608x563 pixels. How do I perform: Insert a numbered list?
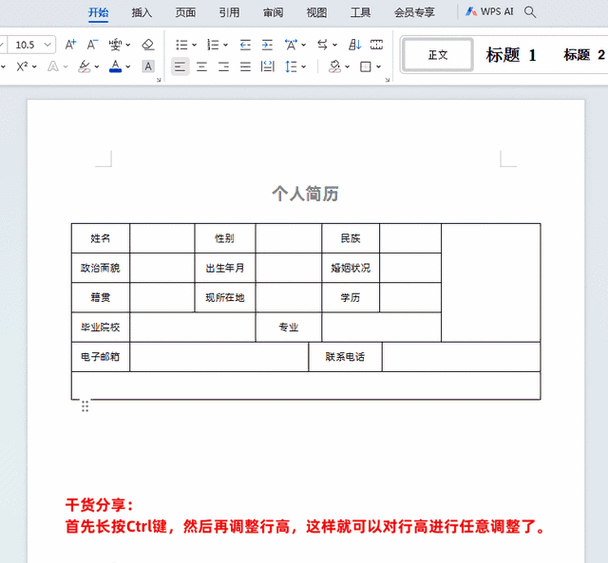(213, 45)
